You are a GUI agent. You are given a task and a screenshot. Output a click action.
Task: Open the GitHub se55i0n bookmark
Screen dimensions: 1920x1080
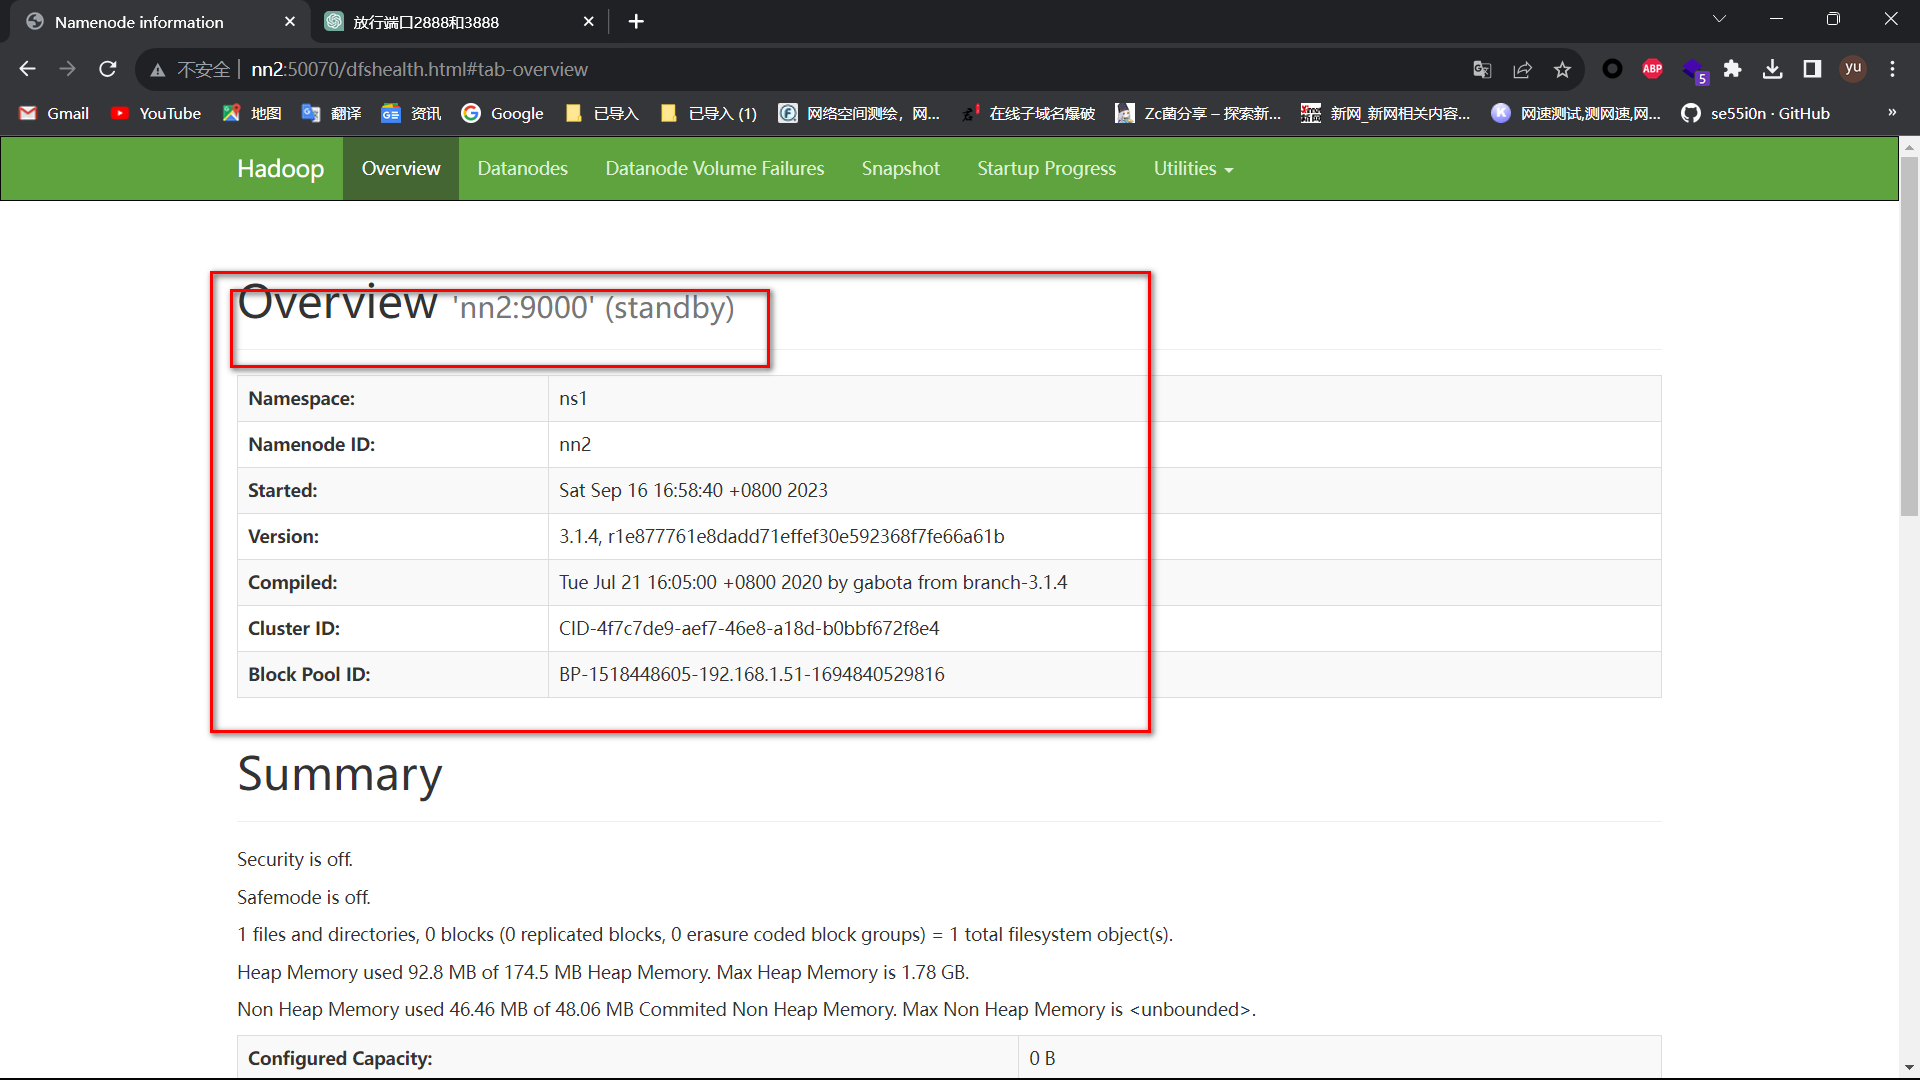pyautogui.click(x=1756, y=113)
